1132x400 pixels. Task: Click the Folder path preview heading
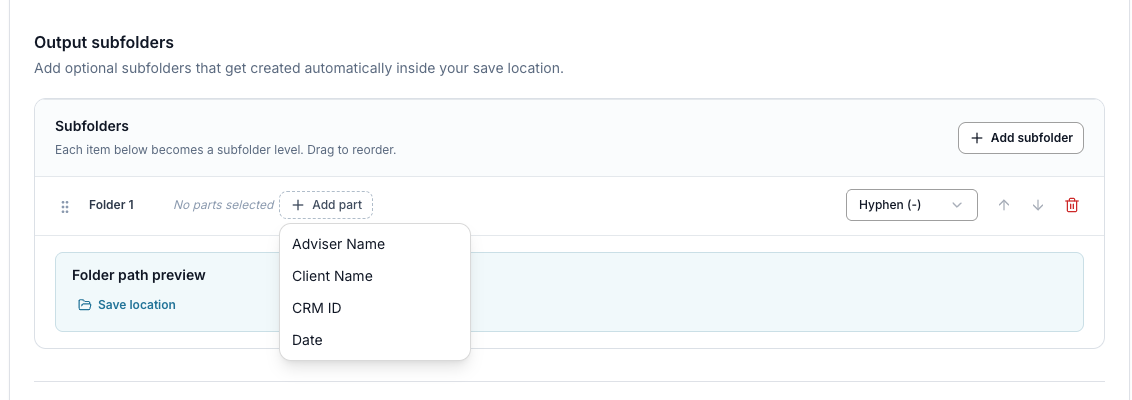(x=139, y=275)
